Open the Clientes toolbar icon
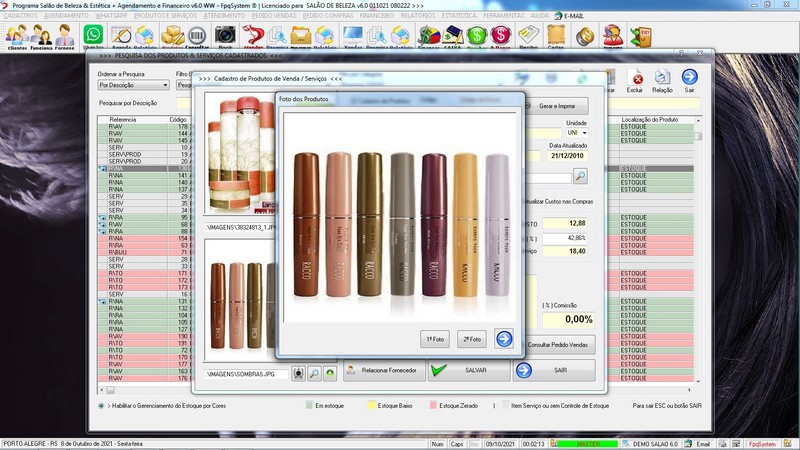 17,35
